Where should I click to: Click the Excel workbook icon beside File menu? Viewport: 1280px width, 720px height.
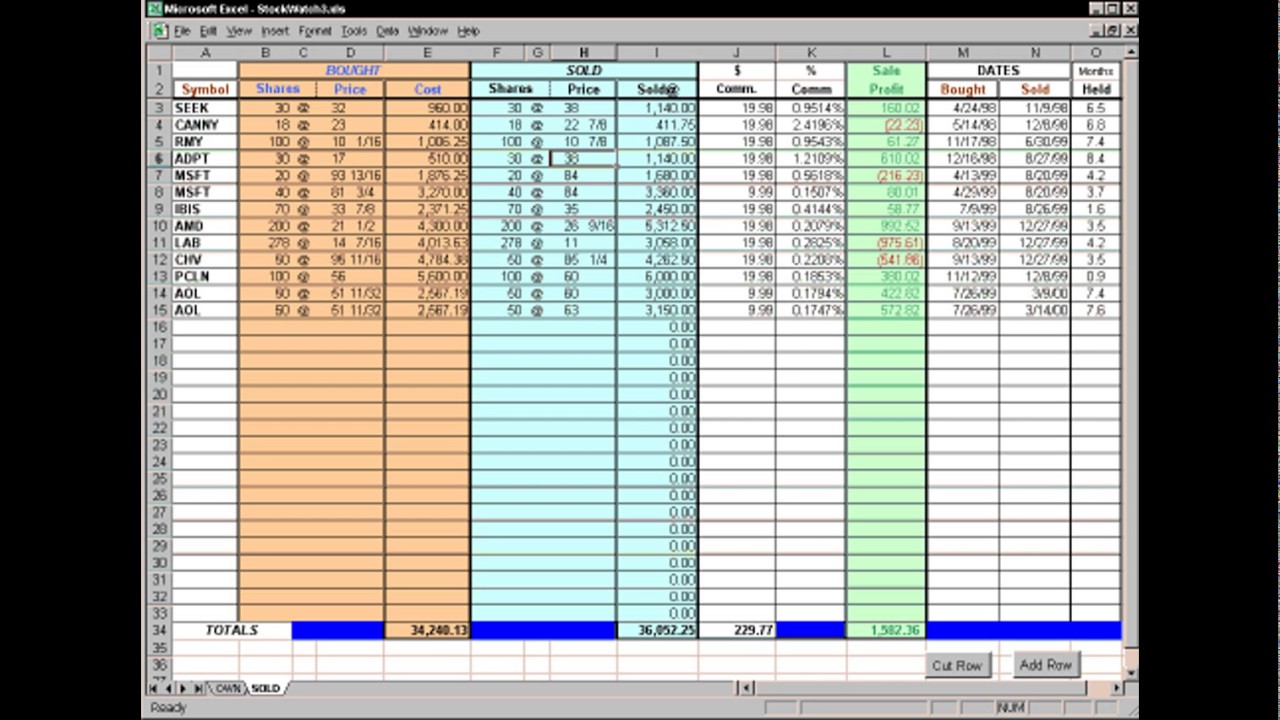point(160,31)
